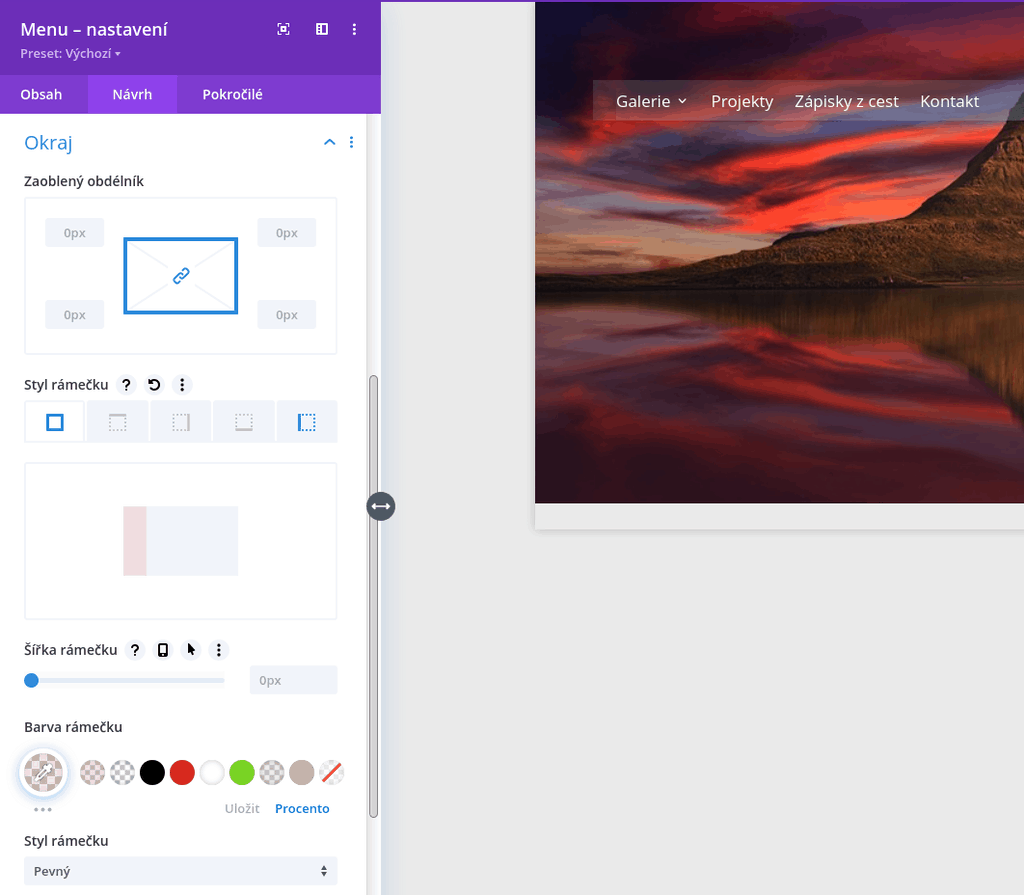Expand the Galerie submenu chevron
The image size is (1024, 895).
(x=682, y=101)
